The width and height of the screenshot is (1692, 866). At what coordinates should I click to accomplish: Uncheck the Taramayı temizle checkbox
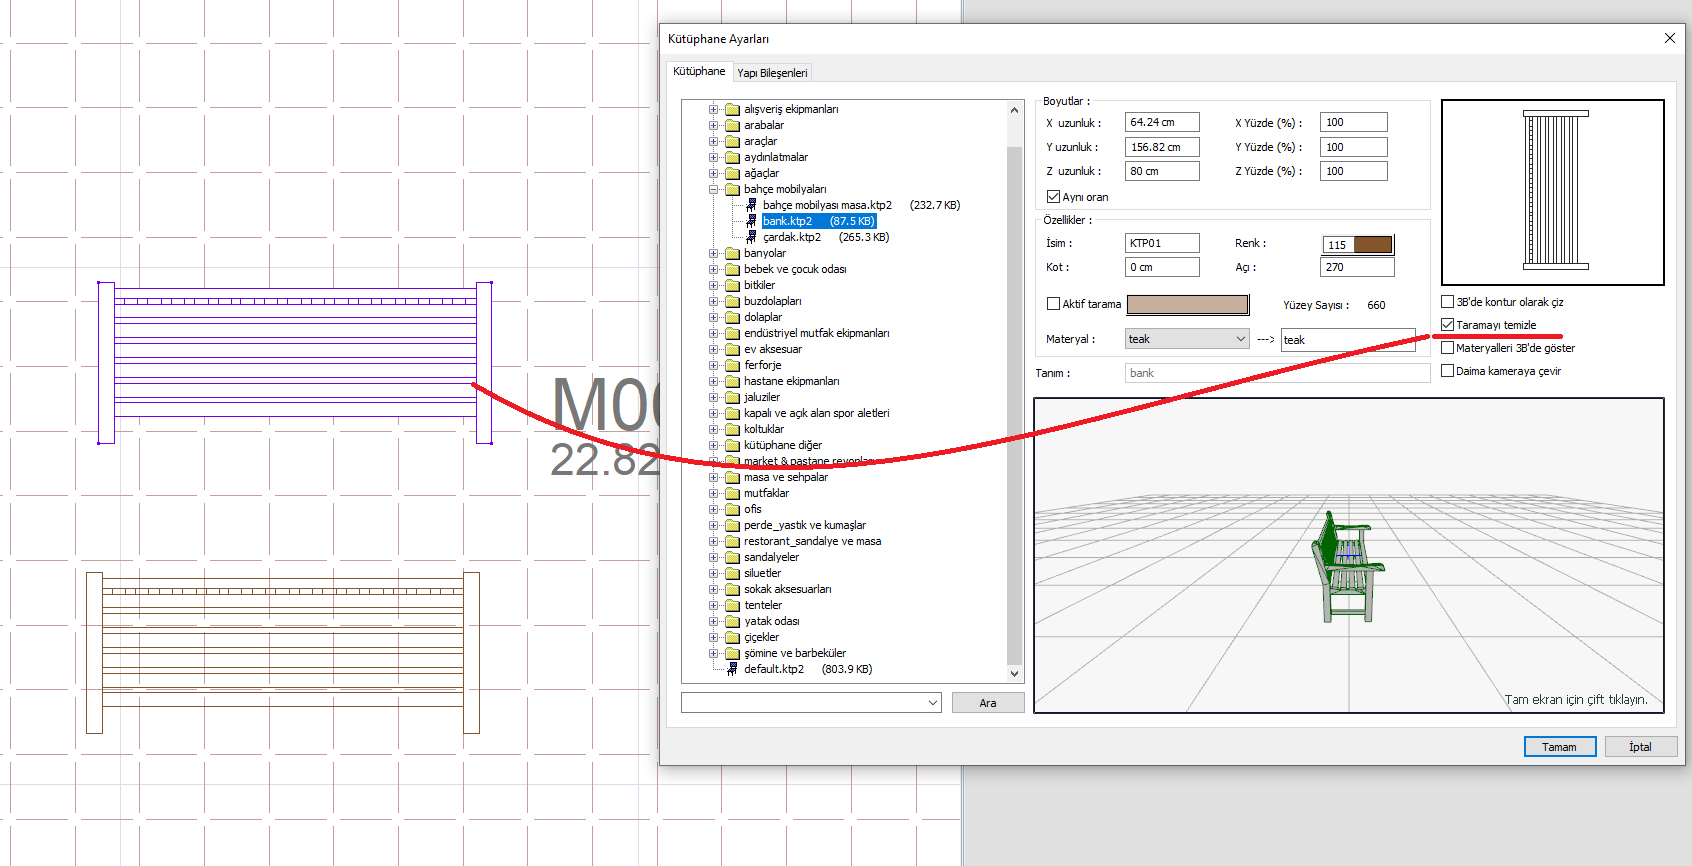click(x=1447, y=325)
